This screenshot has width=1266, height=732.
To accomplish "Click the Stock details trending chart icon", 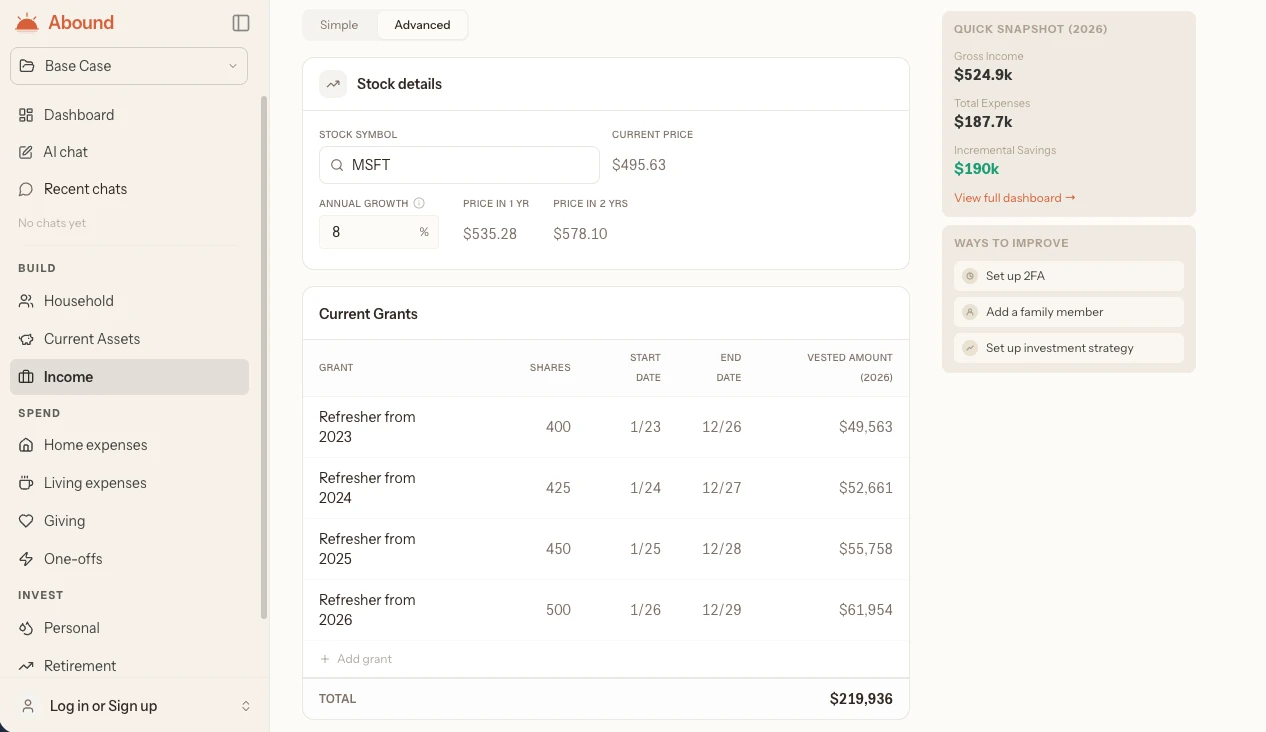I will click(333, 84).
